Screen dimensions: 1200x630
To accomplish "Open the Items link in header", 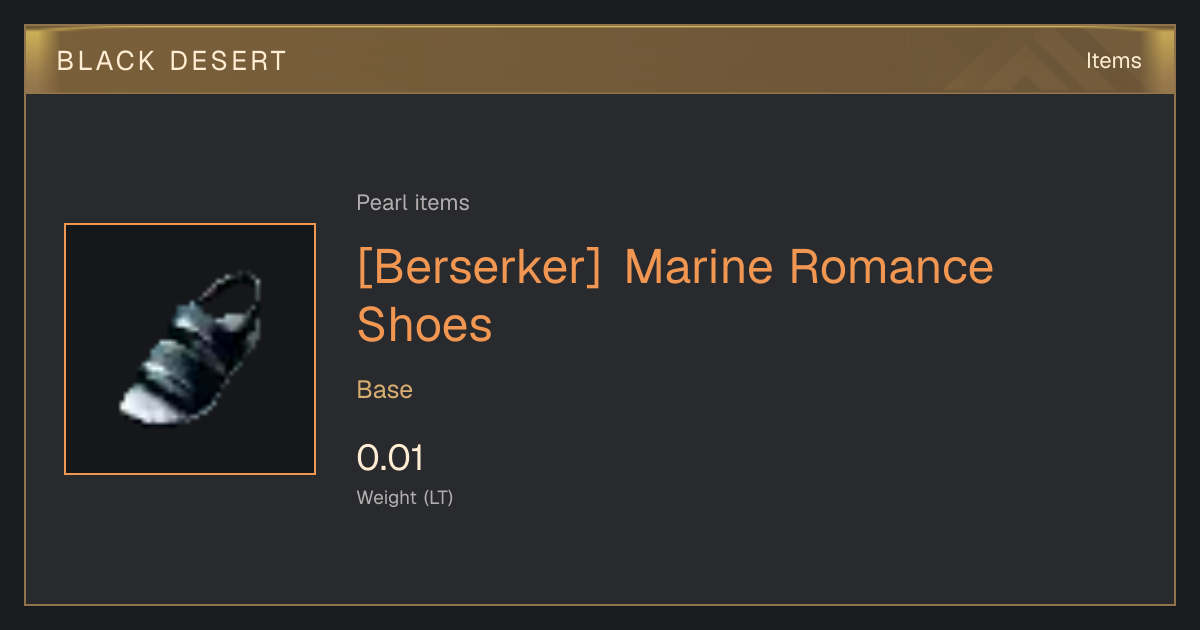I will [1113, 61].
